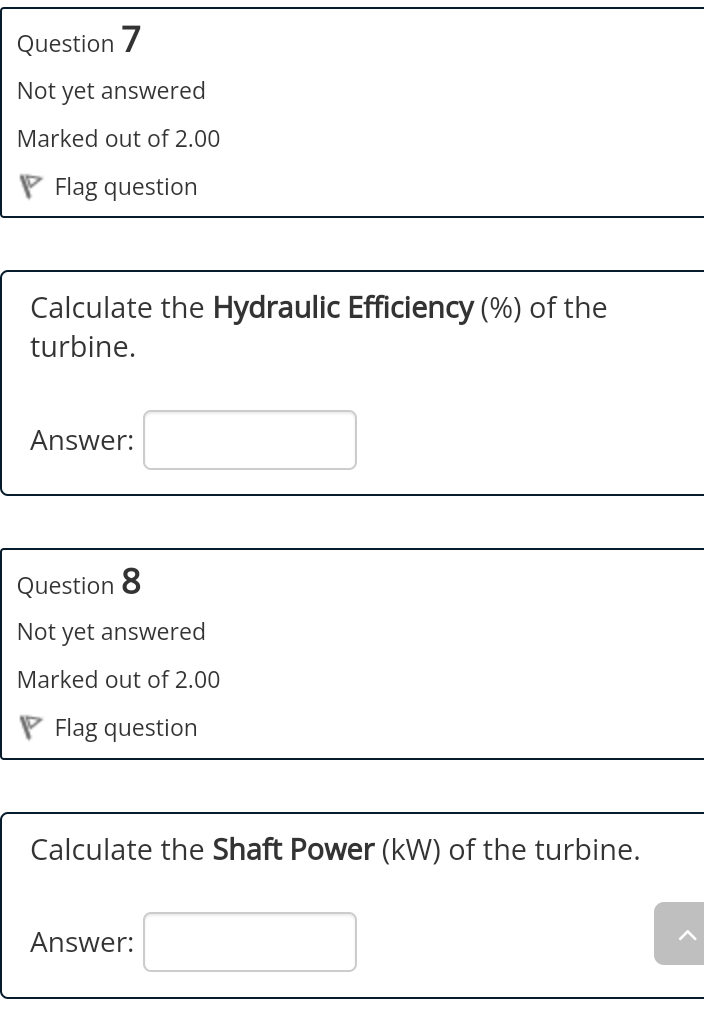The height and width of the screenshot is (1016, 704).
Task: Click the flag icon for Question 7
Action: tap(31, 187)
